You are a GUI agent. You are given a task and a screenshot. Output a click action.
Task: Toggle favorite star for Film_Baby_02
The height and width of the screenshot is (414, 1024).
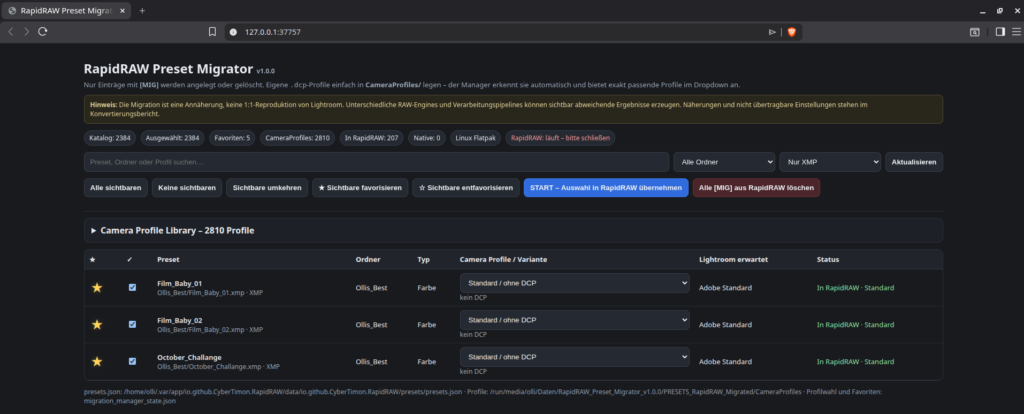(x=97, y=325)
